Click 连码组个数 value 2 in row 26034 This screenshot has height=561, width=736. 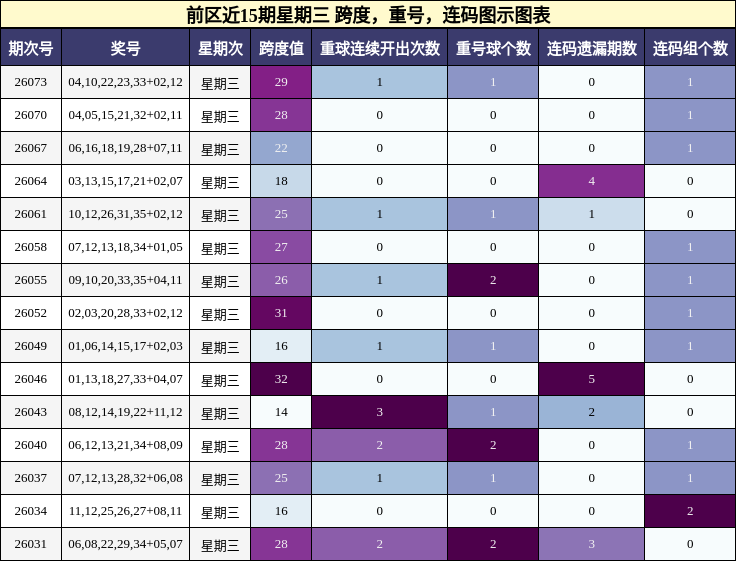690,511
